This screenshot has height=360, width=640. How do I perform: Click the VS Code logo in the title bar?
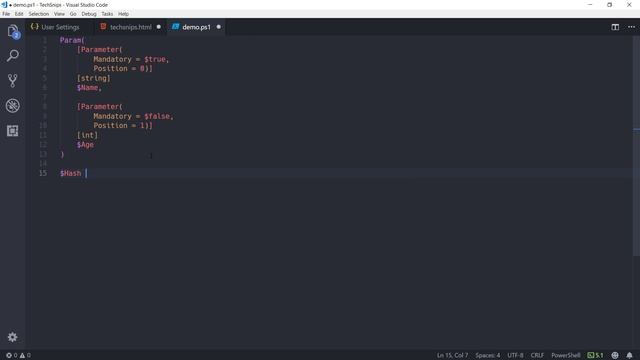[4, 5]
